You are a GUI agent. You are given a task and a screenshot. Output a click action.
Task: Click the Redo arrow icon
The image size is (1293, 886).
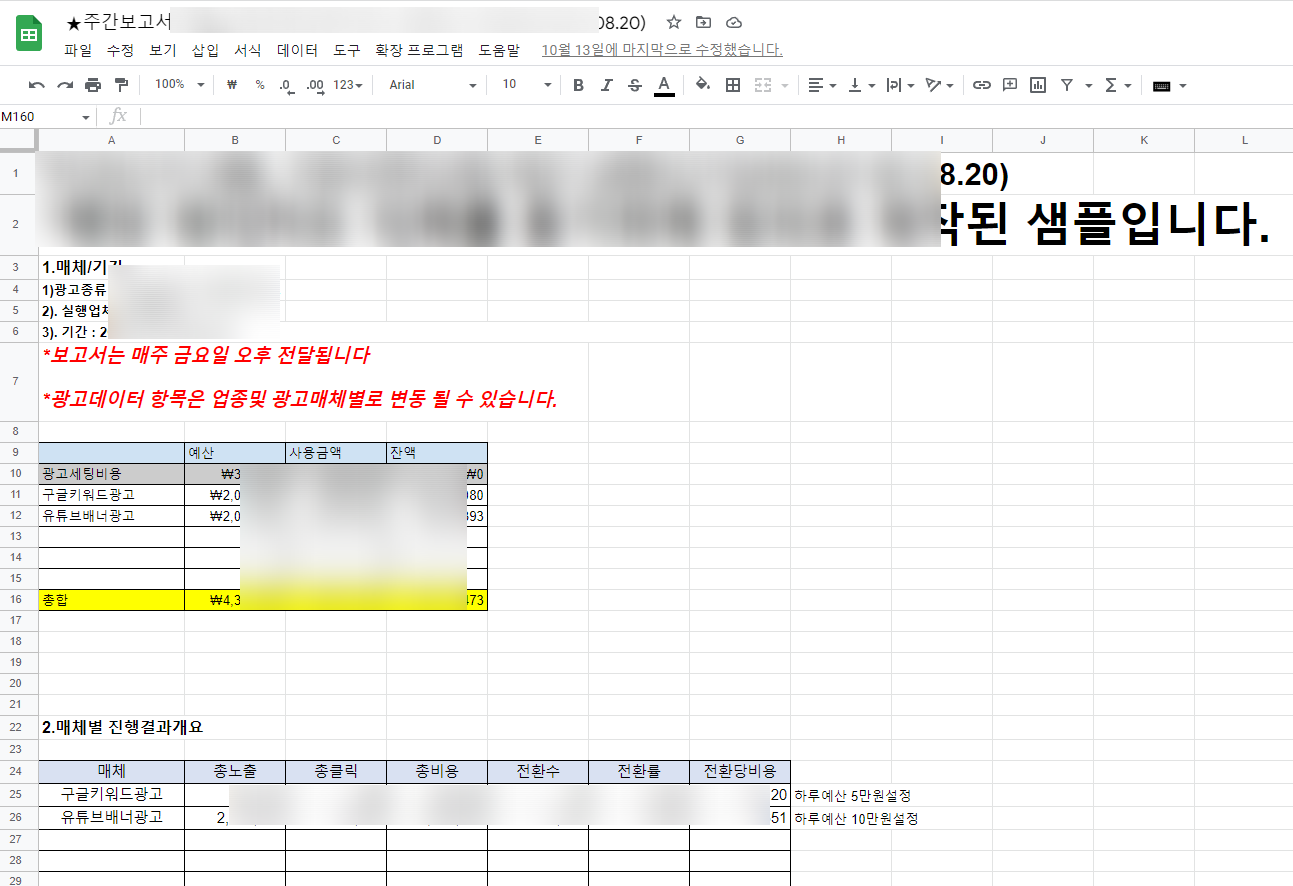pyautogui.click(x=65, y=85)
